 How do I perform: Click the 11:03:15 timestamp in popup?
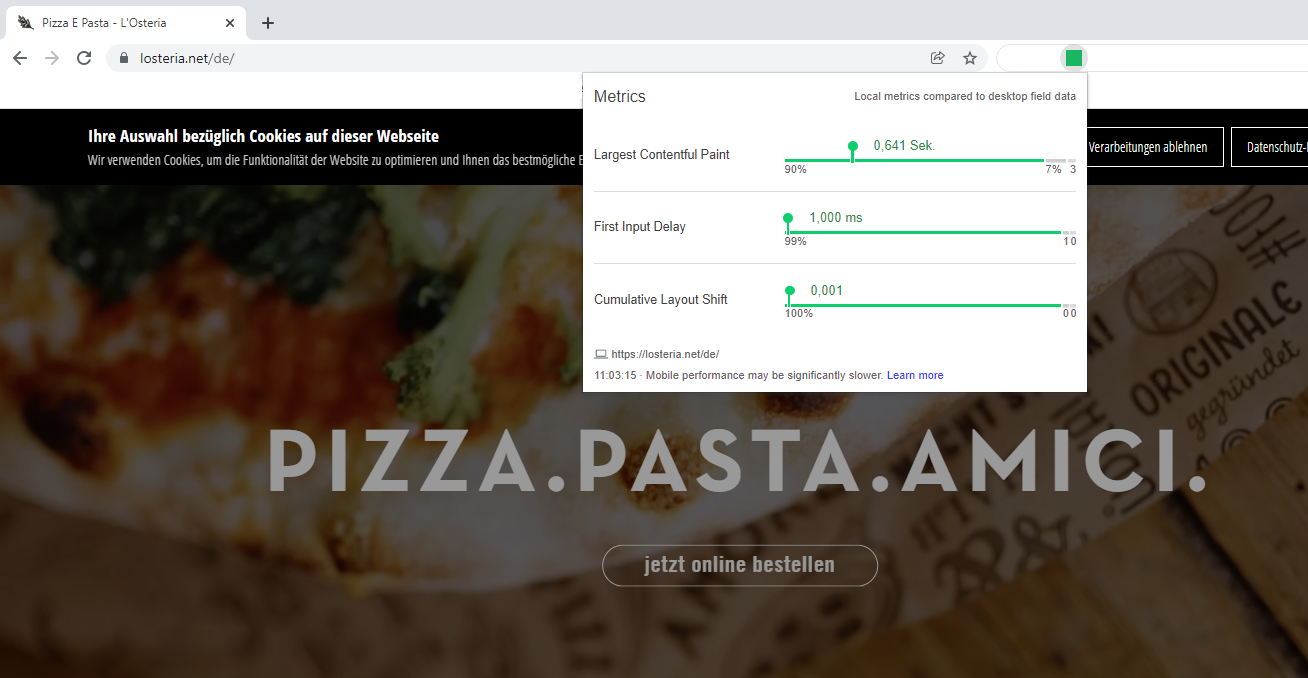click(x=615, y=375)
